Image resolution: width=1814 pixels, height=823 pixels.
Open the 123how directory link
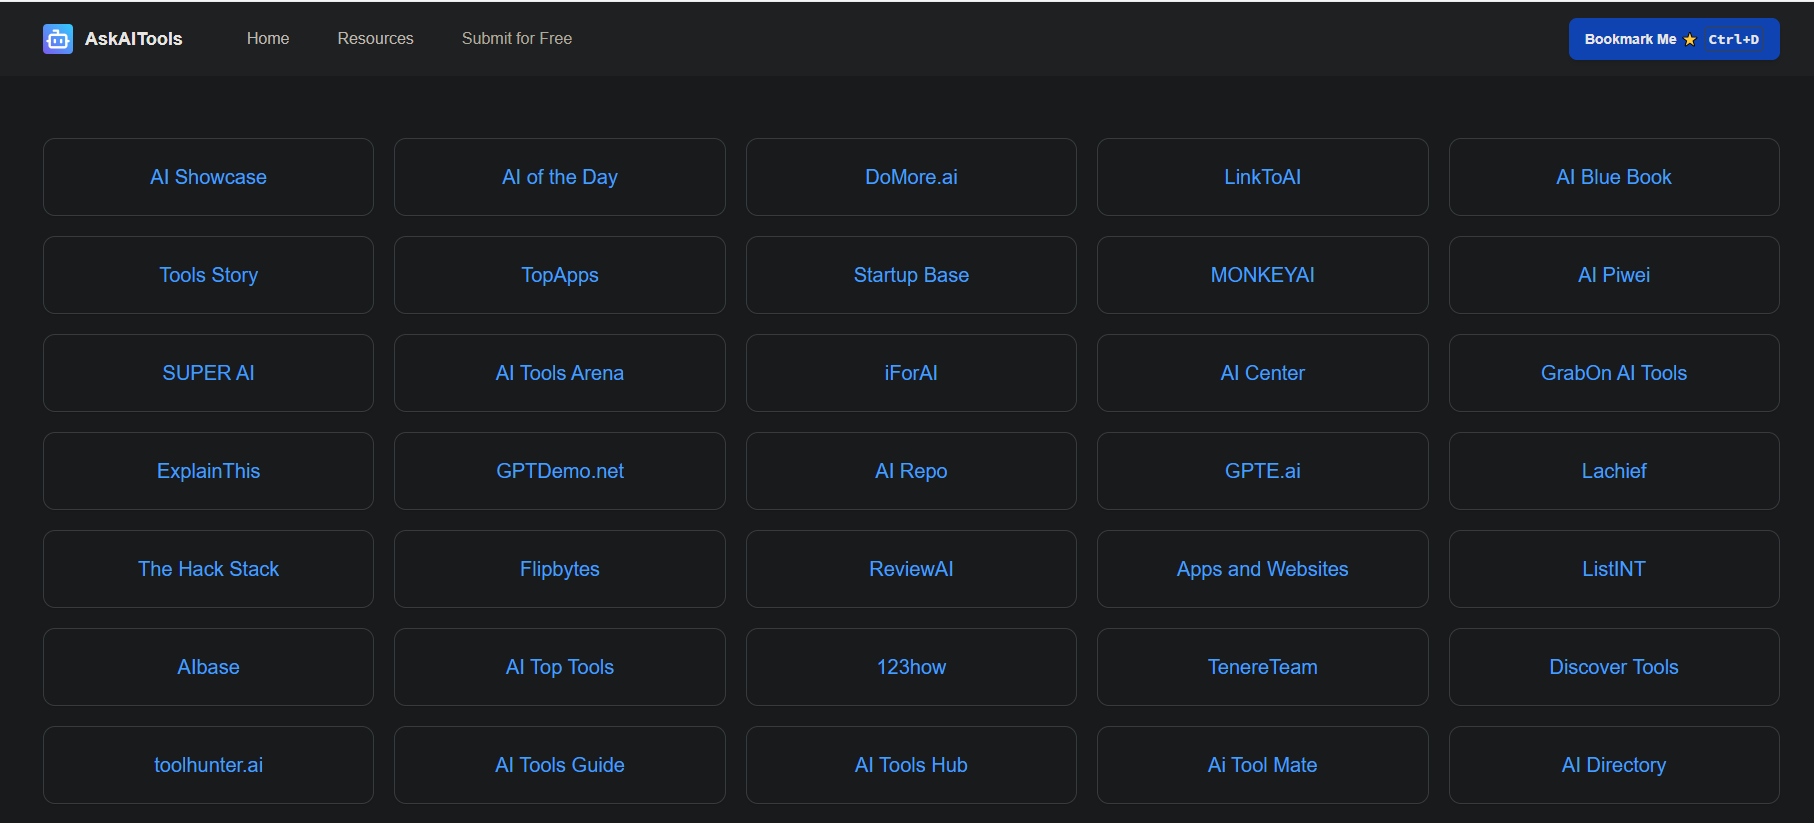[x=911, y=667]
